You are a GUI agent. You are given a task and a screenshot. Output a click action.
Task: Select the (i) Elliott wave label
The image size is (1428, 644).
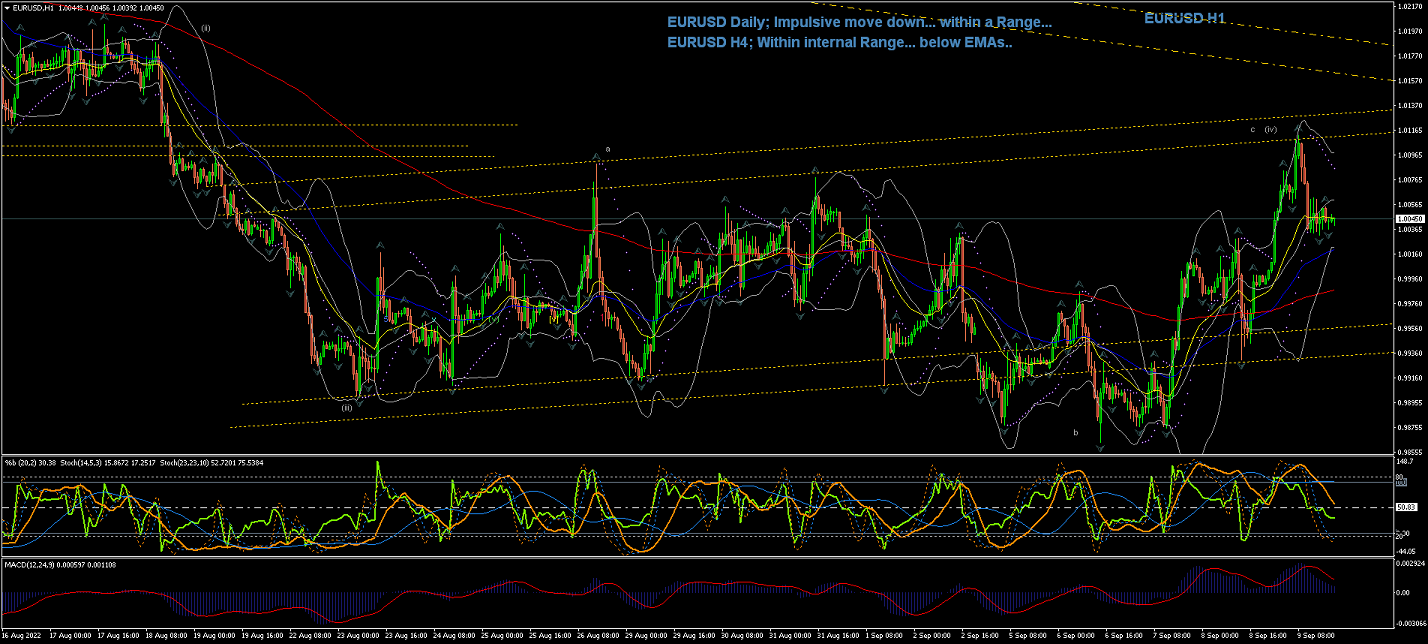click(205, 28)
